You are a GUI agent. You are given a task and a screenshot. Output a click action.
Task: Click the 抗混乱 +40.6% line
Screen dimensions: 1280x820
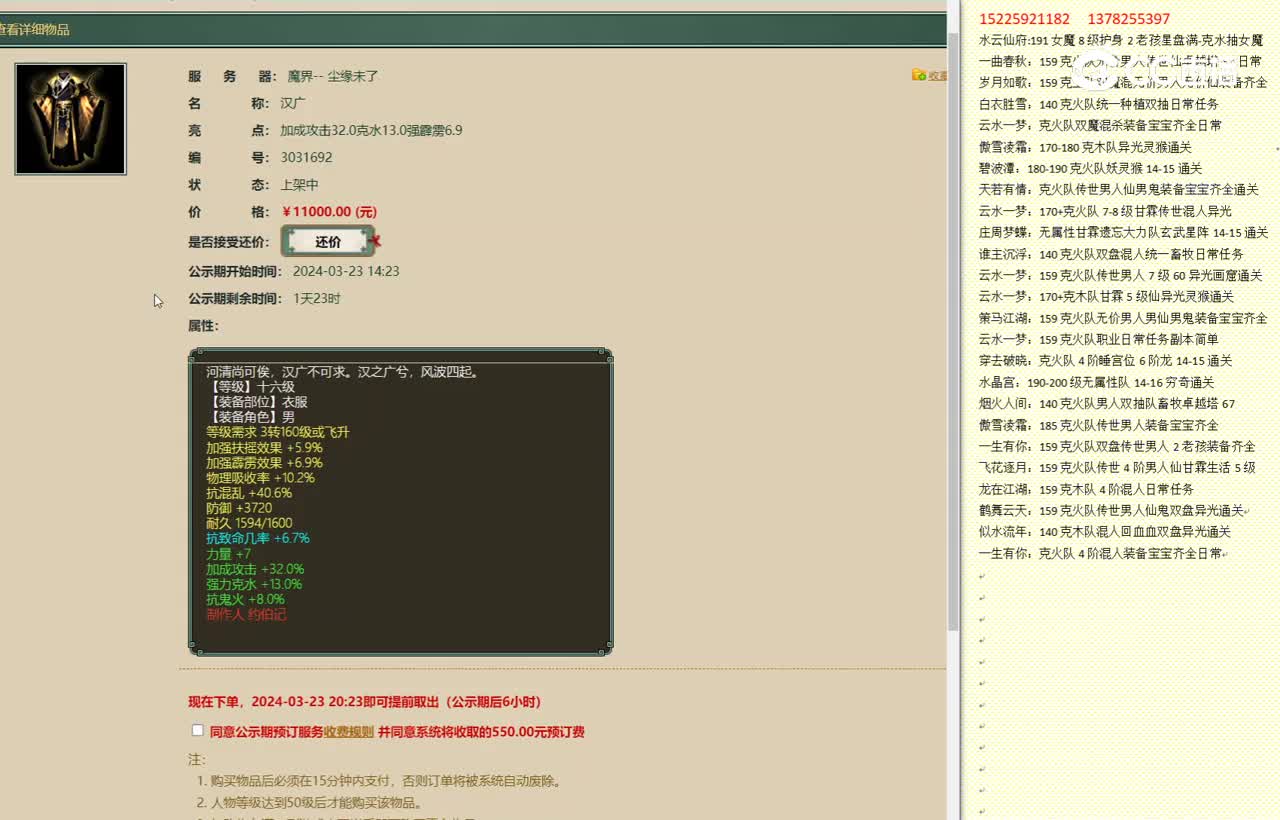[249, 493]
